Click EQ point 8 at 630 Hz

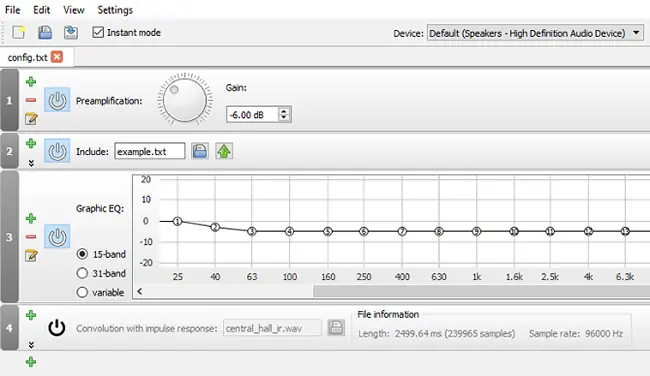[x=439, y=231]
